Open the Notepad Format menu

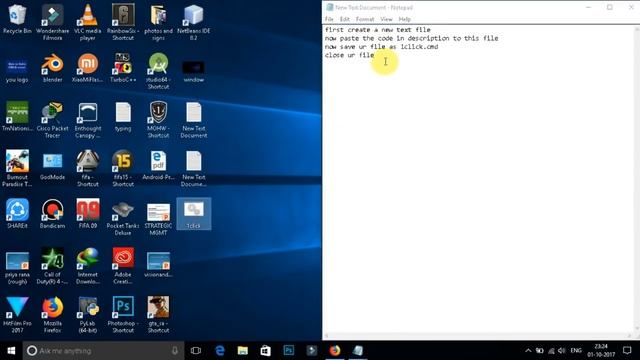(365, 19)
